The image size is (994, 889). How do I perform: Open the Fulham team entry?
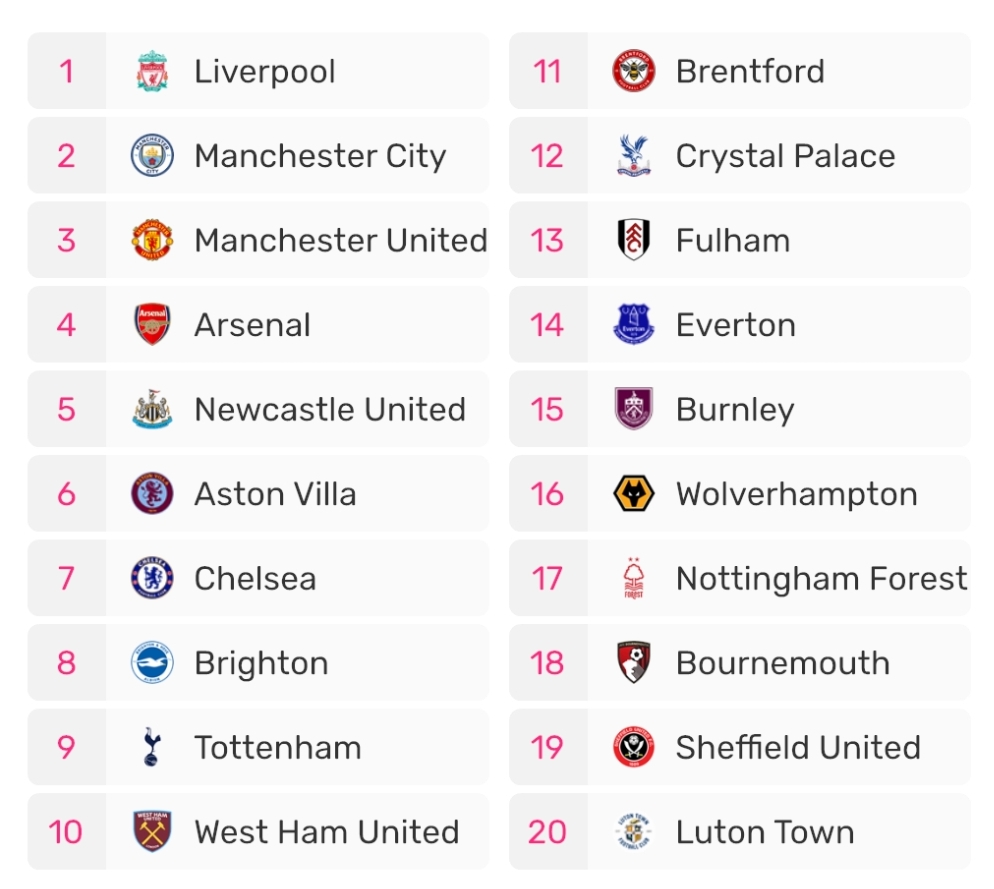point(733,241)
